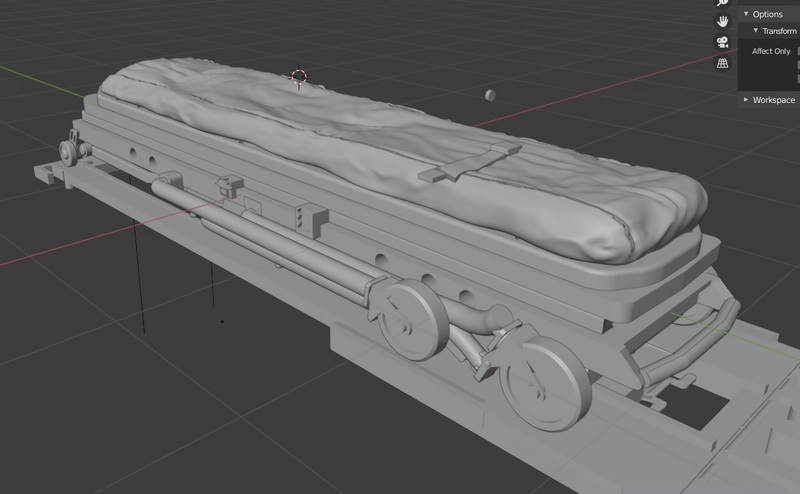Enable the top Affect Only checkbox
This screenshot has width=800, height=494.
pyautogui.click(x=797, y=51)
